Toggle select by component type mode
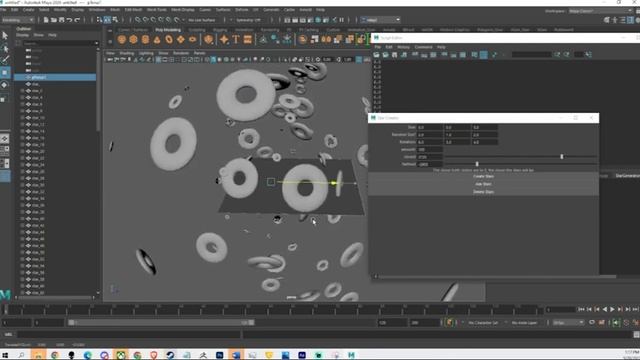The image size is (640, 360). (115, 20)
